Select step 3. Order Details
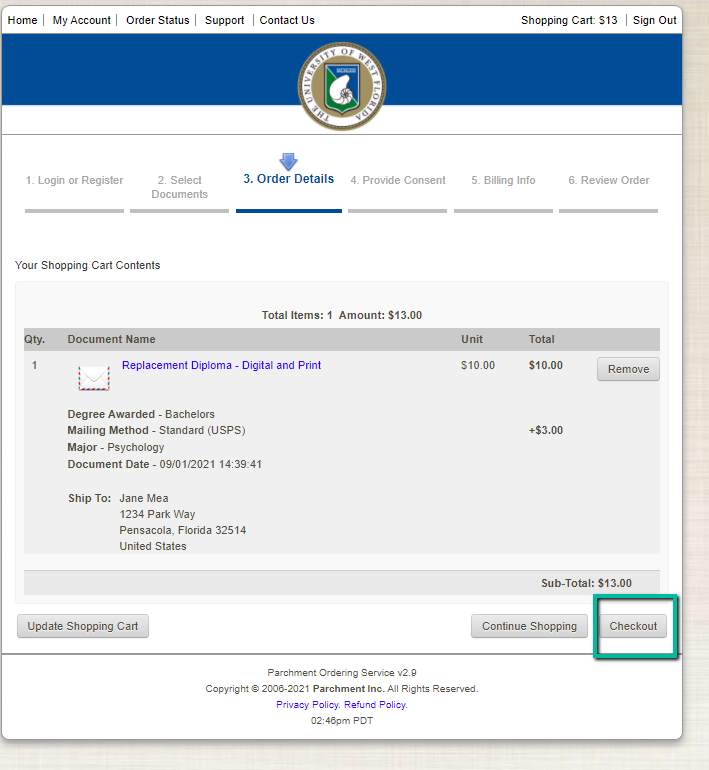The width and height of the screenshot is (709, 770). pos(289,179)
